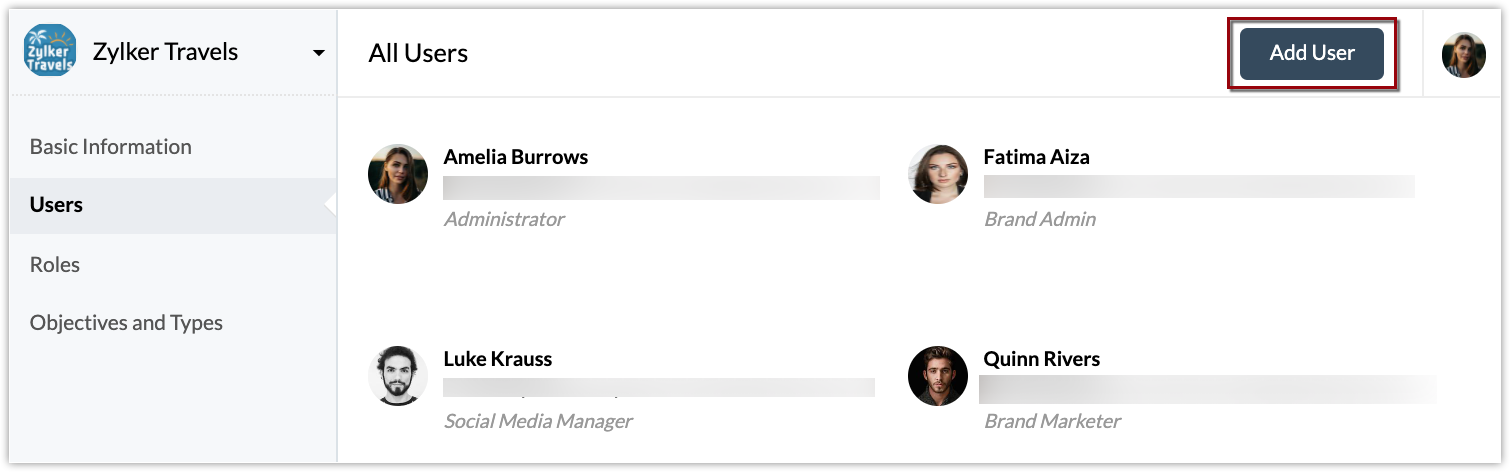This screenshot has height=472, width=1510.
Task: Click Fatima Aiza's profile picture
Action: (x=938, y=174)
